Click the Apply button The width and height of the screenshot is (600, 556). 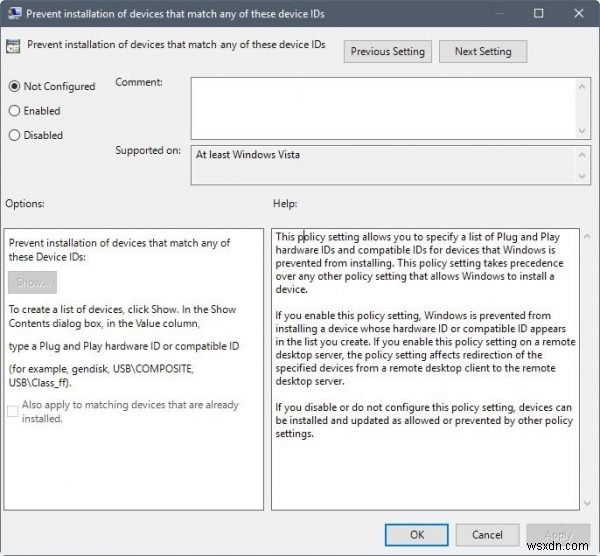(x=558, y=535)
